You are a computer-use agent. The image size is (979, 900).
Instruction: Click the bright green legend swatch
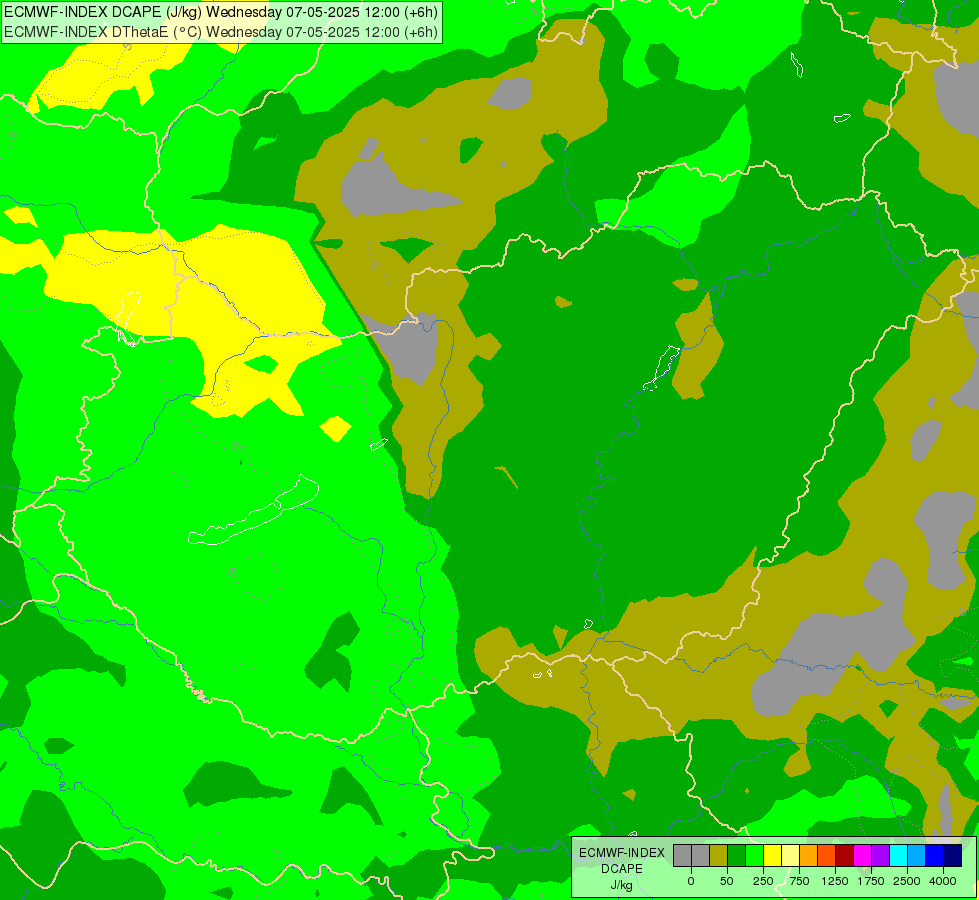755,856
